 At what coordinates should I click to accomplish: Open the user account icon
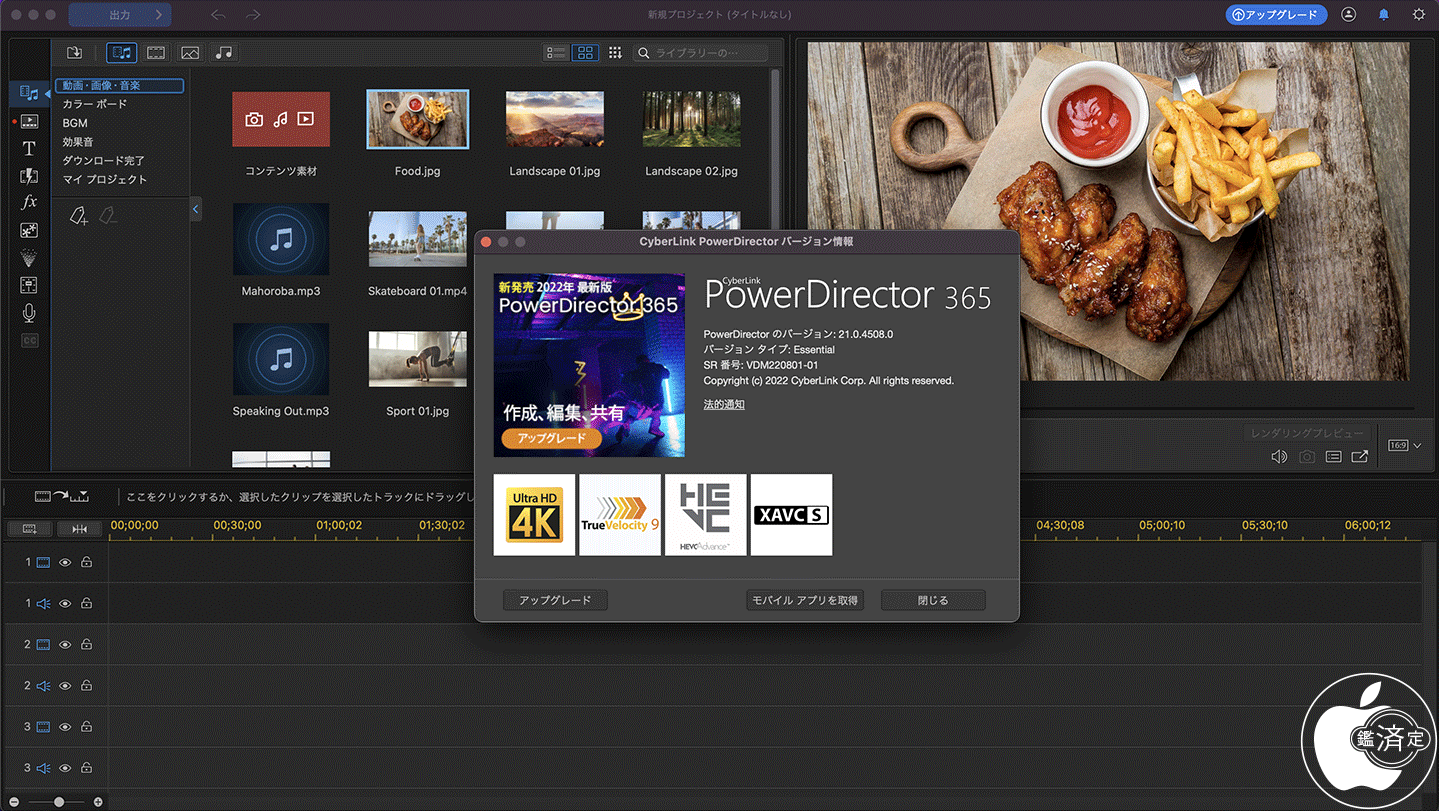coord(1349,15)
